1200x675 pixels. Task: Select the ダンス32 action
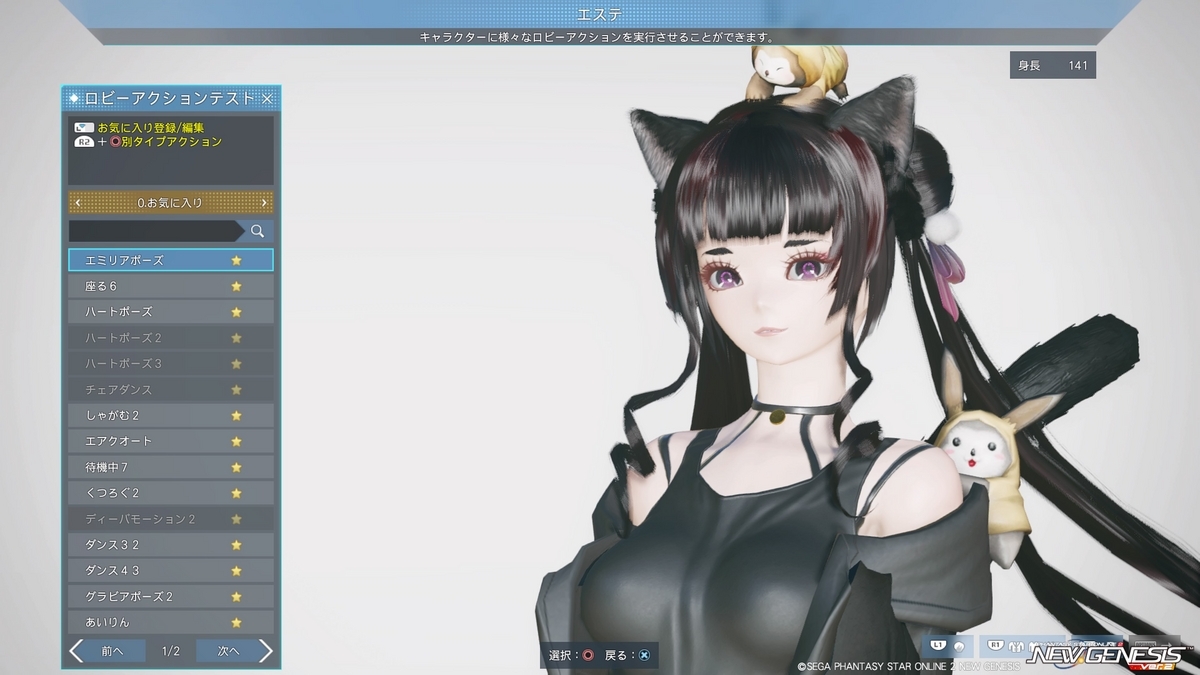(x=171, y=545)
